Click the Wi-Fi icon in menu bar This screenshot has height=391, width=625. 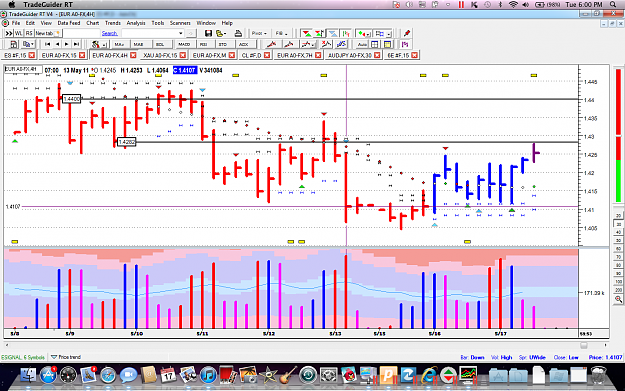513,4
